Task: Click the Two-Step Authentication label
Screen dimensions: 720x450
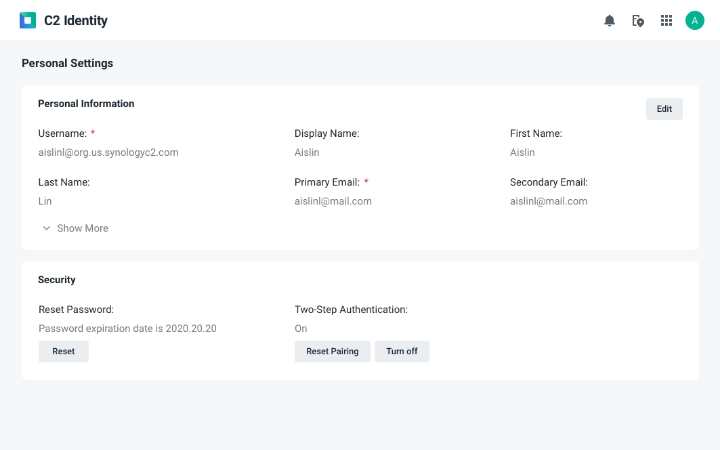Action: 351,309
